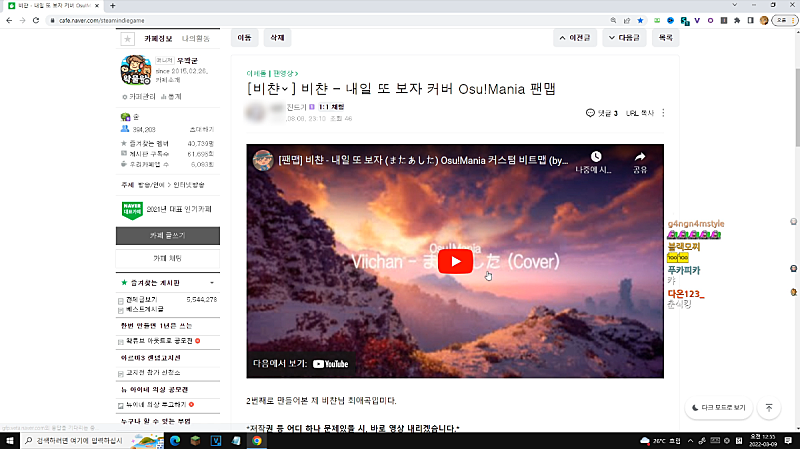This screenshot has width=800, height=449.
Task: Open the 뉴이네 의상 투고하기 board
Action: 156,405
